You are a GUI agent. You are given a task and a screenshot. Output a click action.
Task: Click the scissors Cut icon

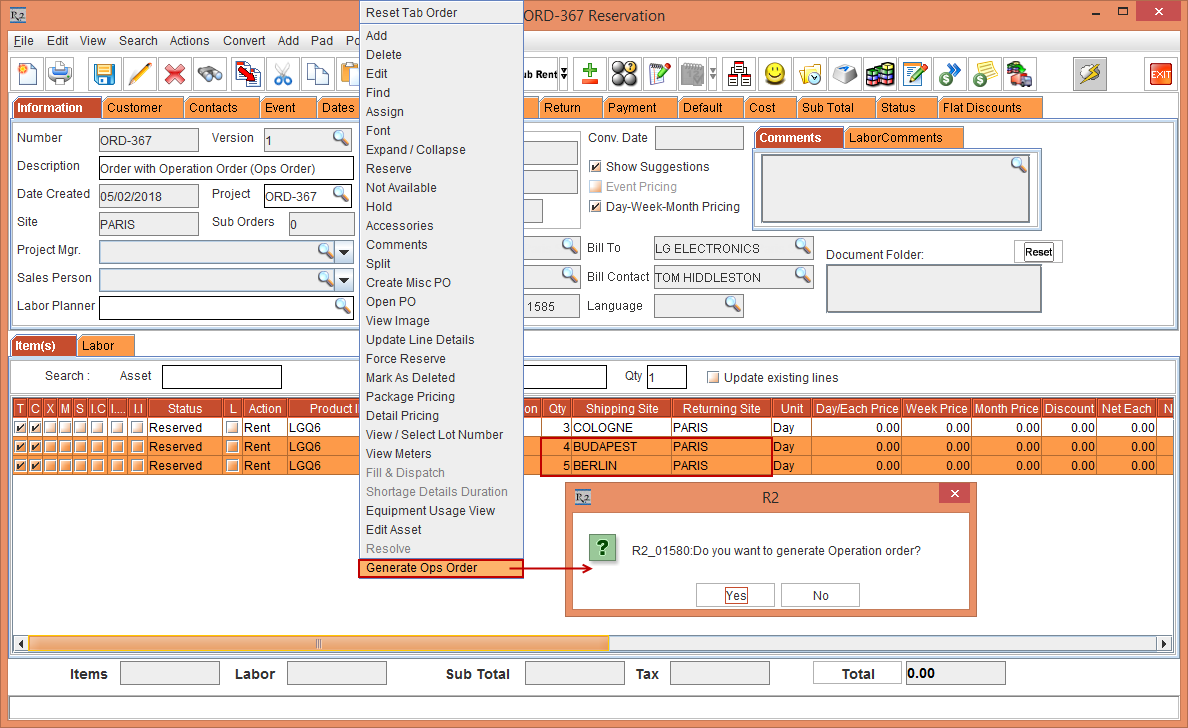283,74
